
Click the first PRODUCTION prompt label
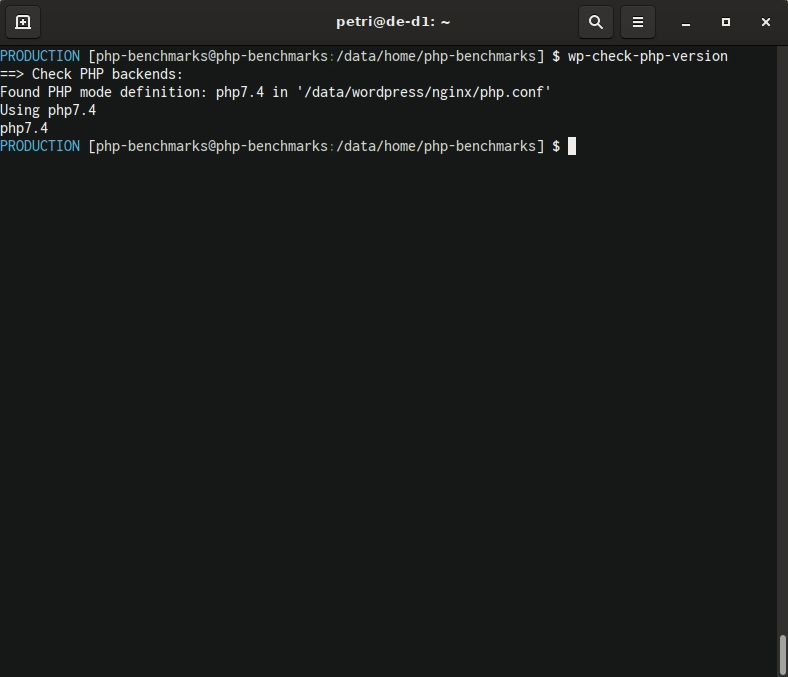(x=40, y=56)
